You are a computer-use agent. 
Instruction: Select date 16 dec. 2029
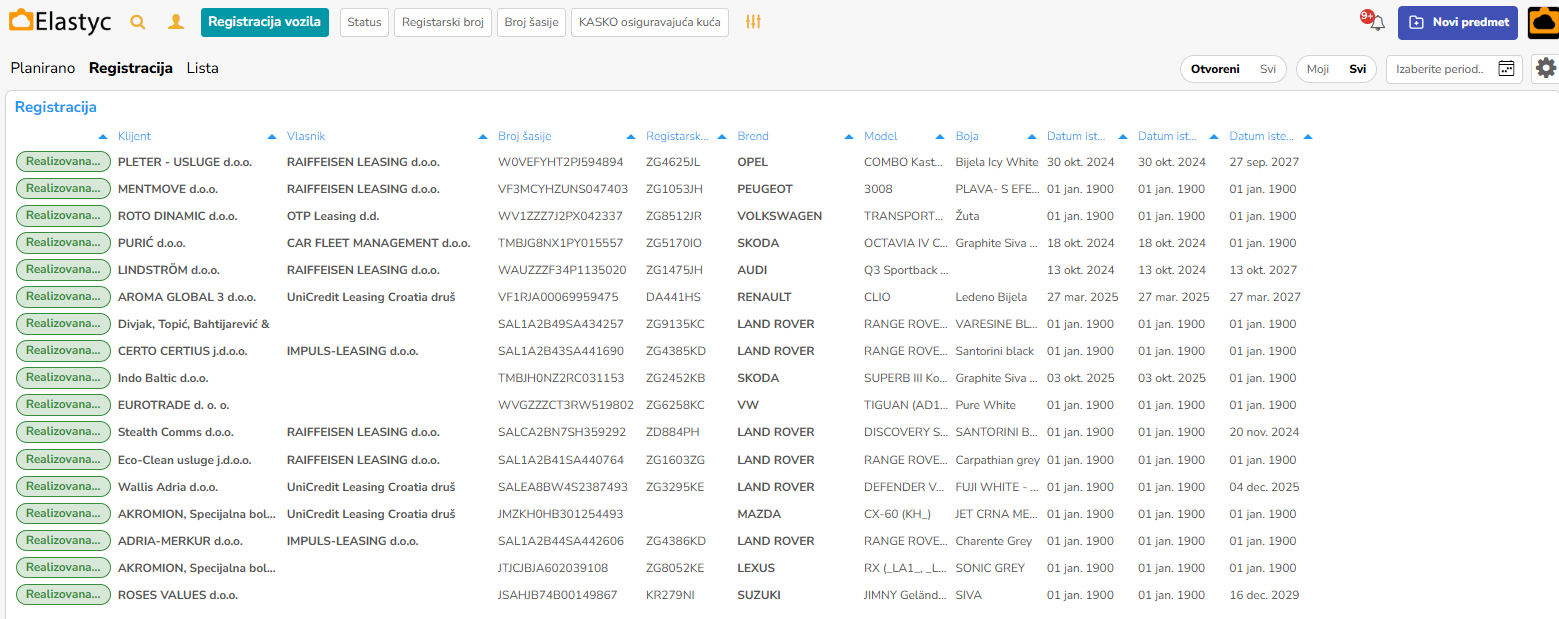click(x=1264, y=595)
